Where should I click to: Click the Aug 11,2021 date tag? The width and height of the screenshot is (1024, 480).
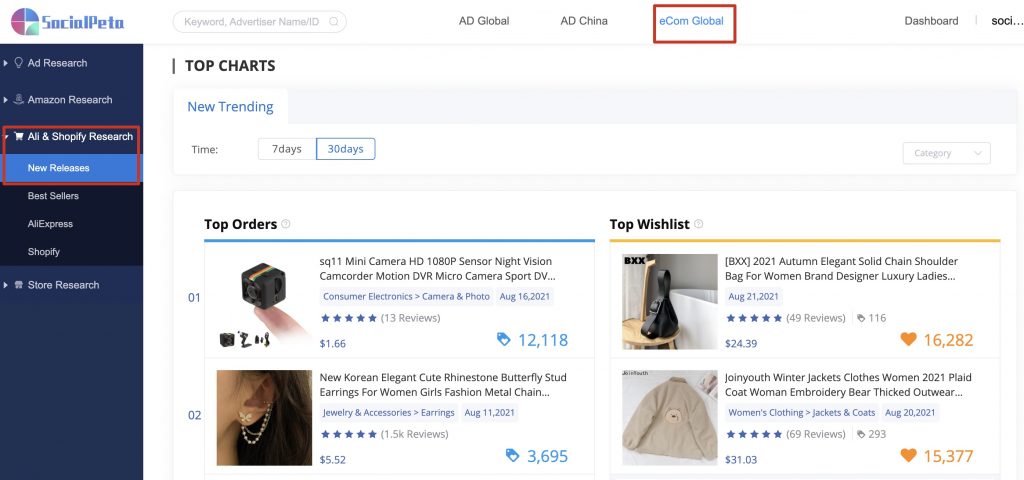489,413
